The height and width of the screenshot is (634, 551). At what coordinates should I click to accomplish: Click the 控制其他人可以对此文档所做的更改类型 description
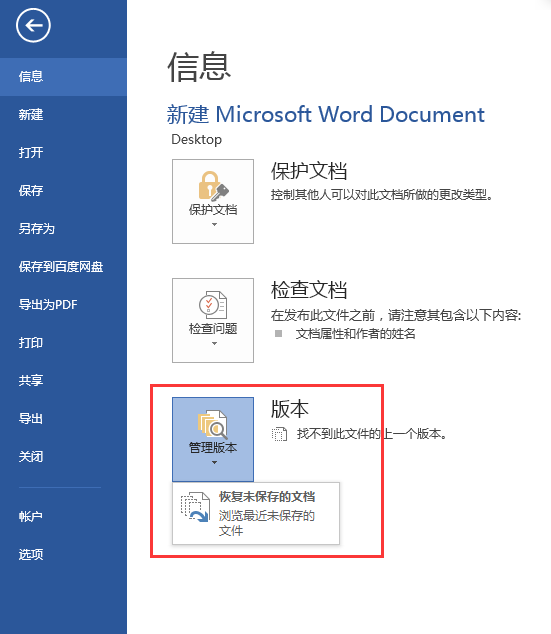[x=382, y=195]
